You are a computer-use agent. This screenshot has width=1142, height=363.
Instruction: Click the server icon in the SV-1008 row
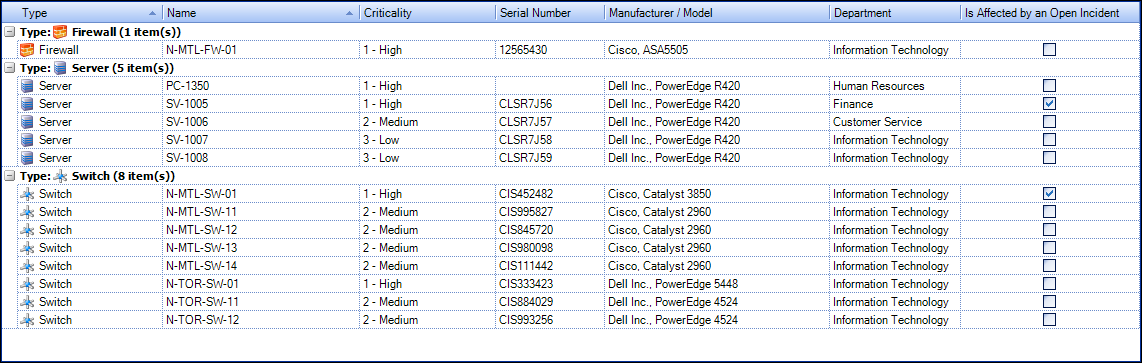[x=28, y=158]
